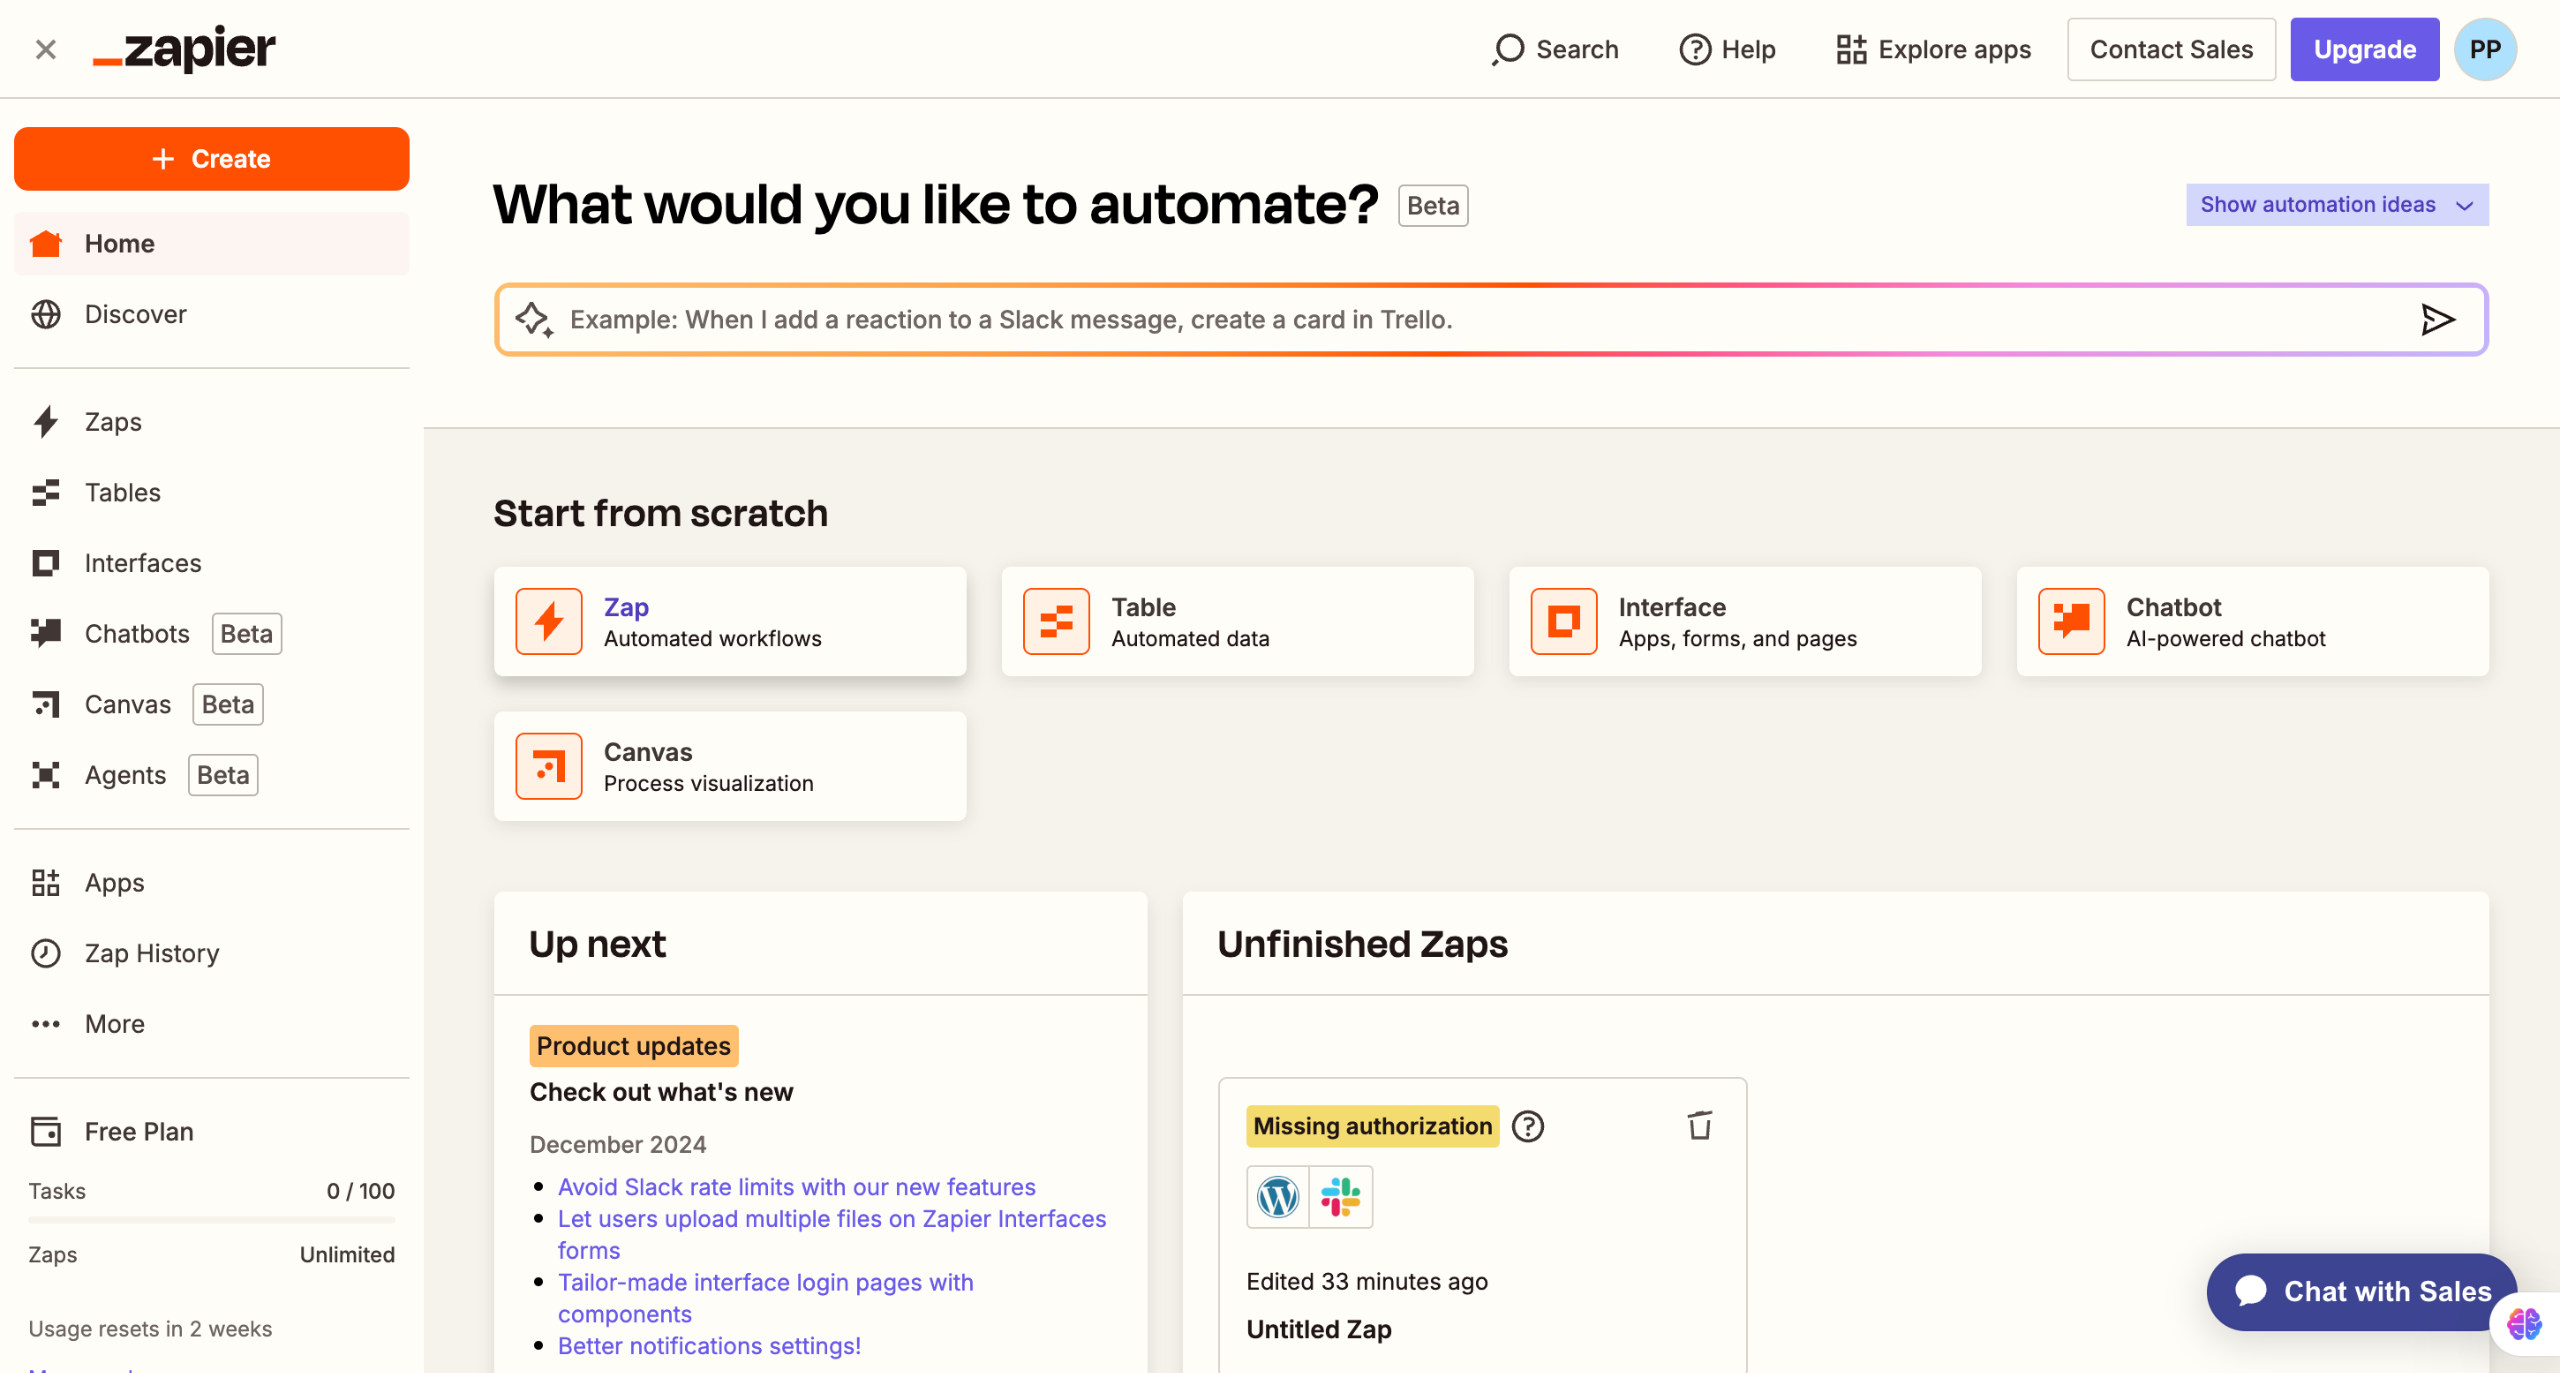This screenshot has height=1373, width=2560.
Task: Open Zap History in sidebar
Action: (151, 953)
